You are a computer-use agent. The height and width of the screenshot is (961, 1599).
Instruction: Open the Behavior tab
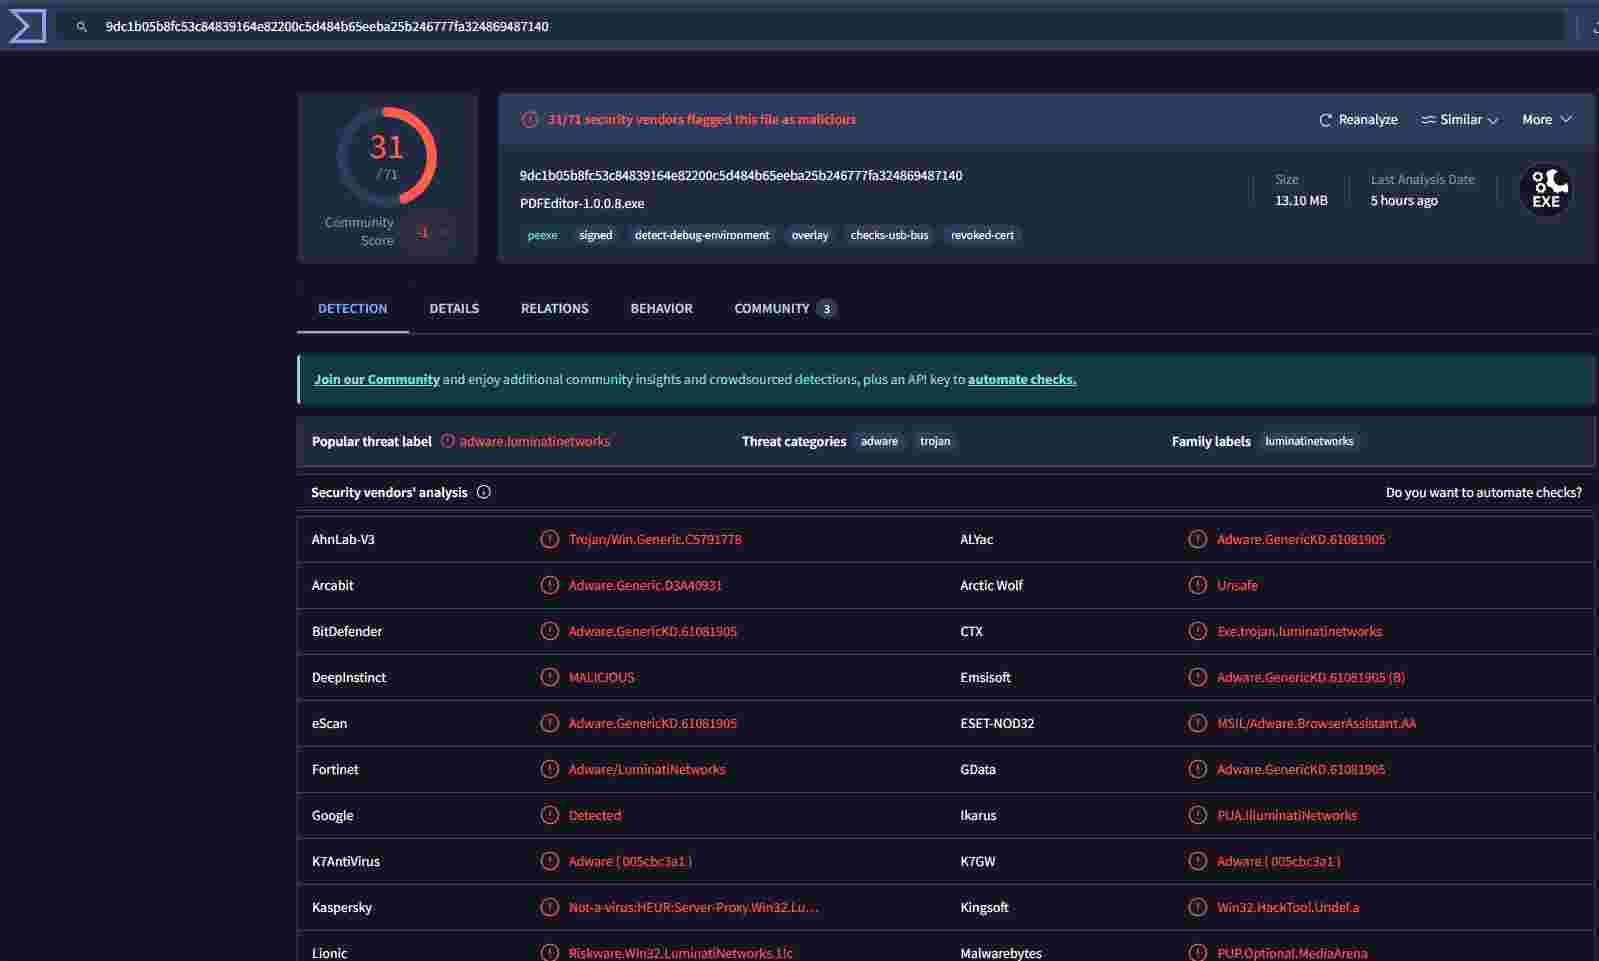coord(661,308)
